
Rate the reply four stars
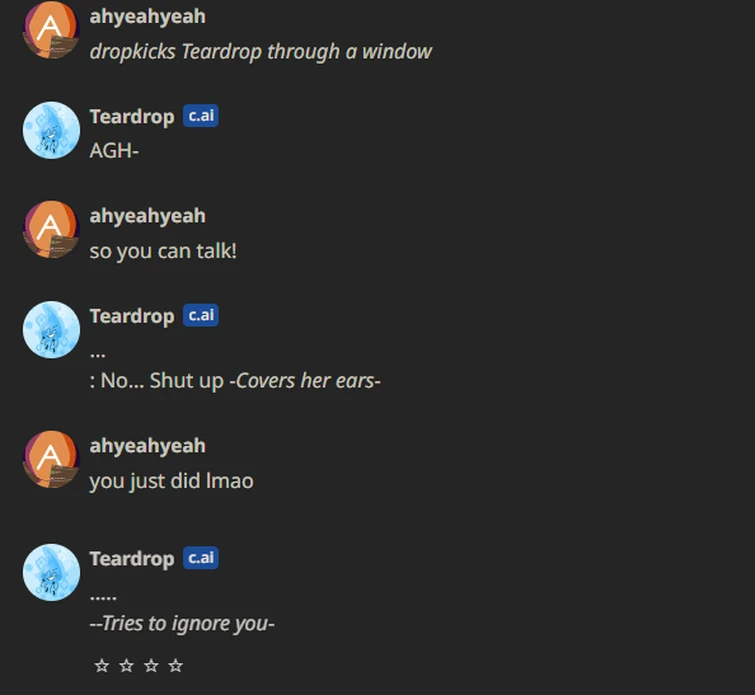click(x=176, y=666)
